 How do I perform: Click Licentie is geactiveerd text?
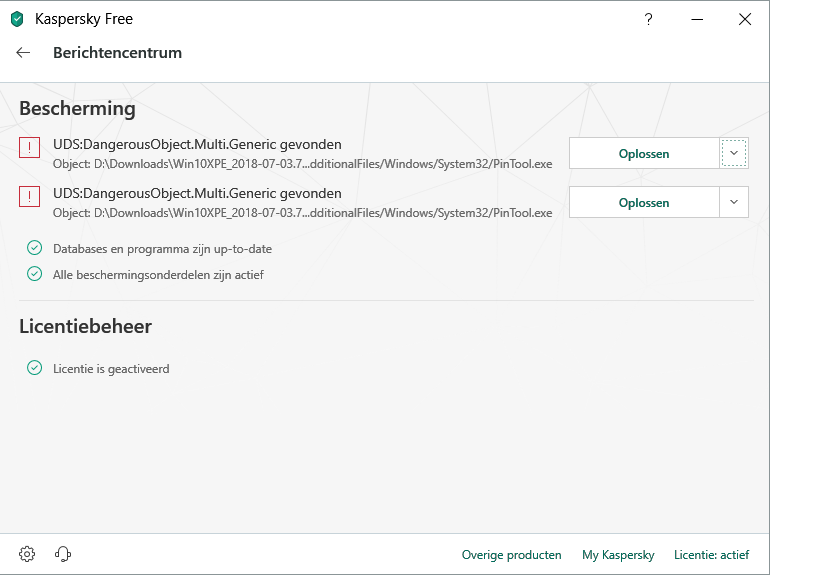pos(111,369)
